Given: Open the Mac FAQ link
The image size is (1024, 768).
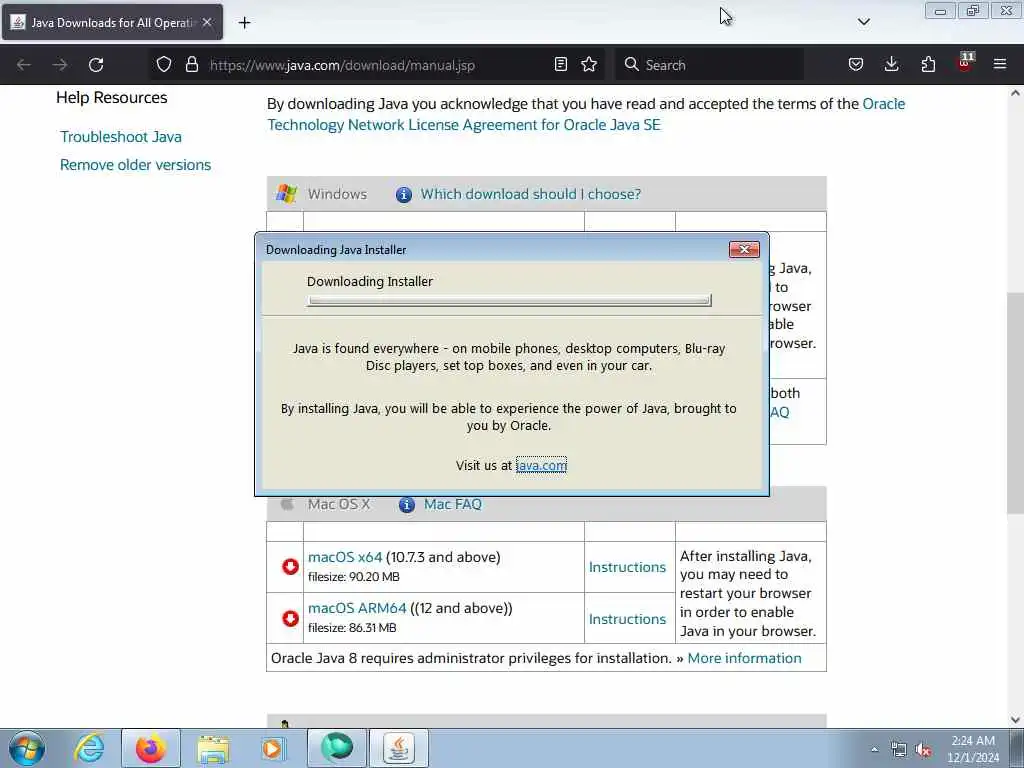Looking at the screenshot, I should [x=453, y=504].
